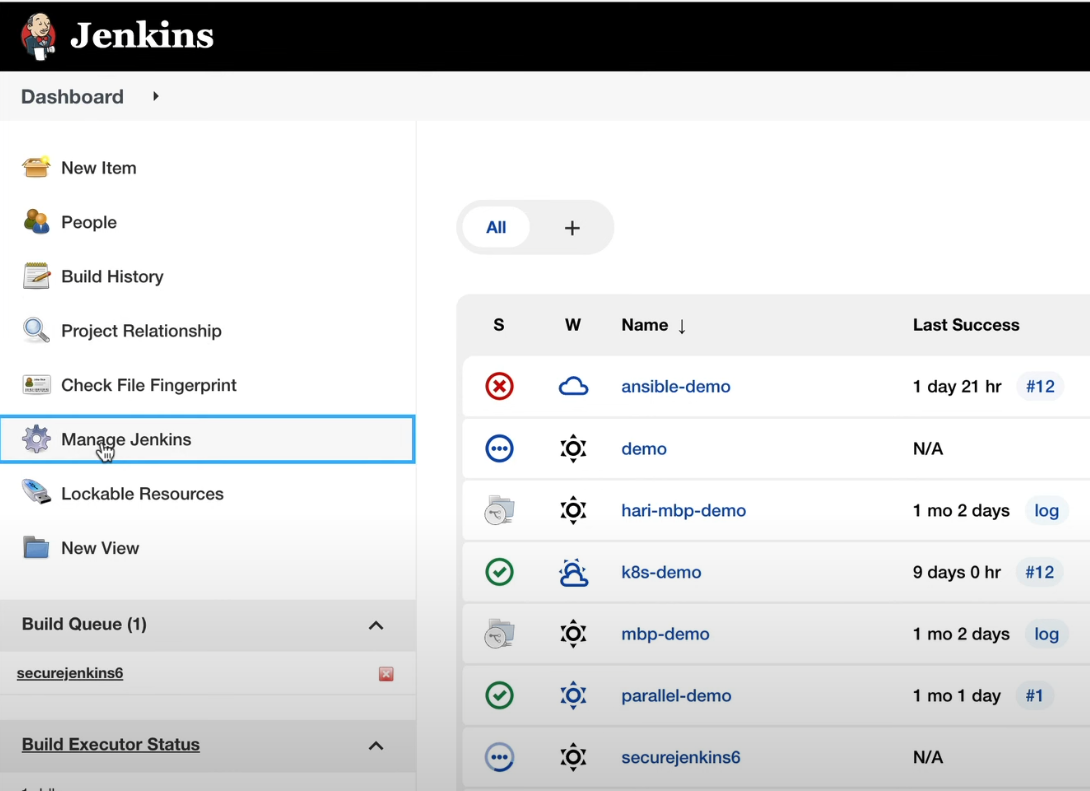This screenshot has height=791, width=1090.
Task: Open People in the sidebar
Action: (x=89, y=222)
